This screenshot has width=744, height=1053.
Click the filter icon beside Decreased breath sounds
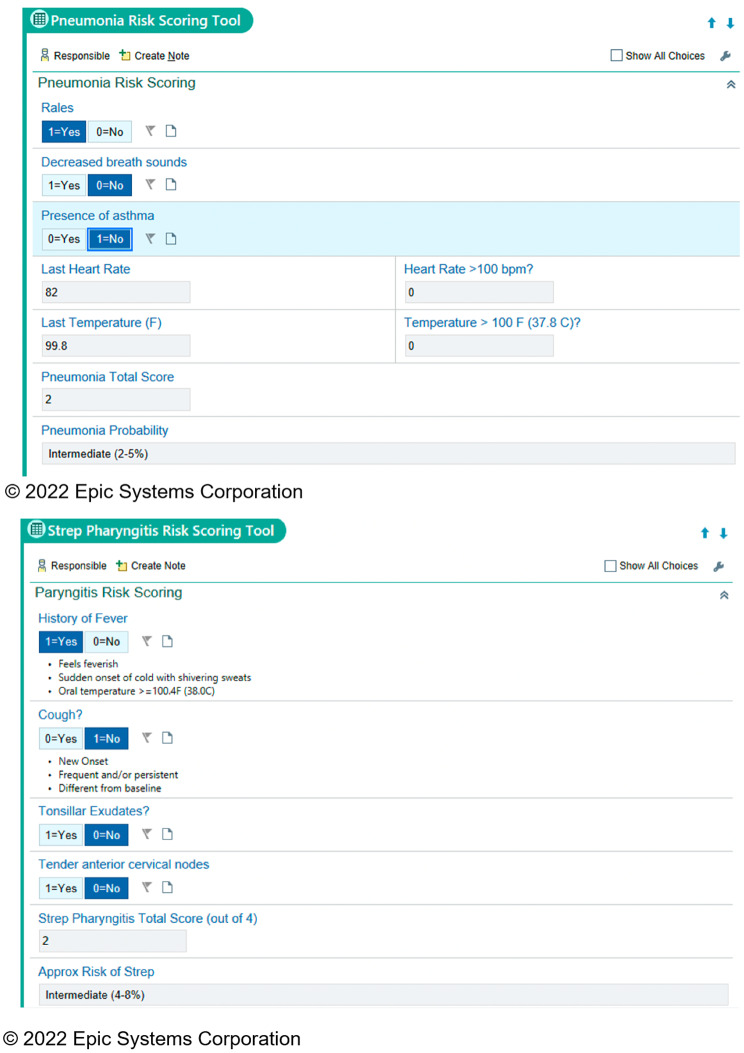(x=150, y=185)
